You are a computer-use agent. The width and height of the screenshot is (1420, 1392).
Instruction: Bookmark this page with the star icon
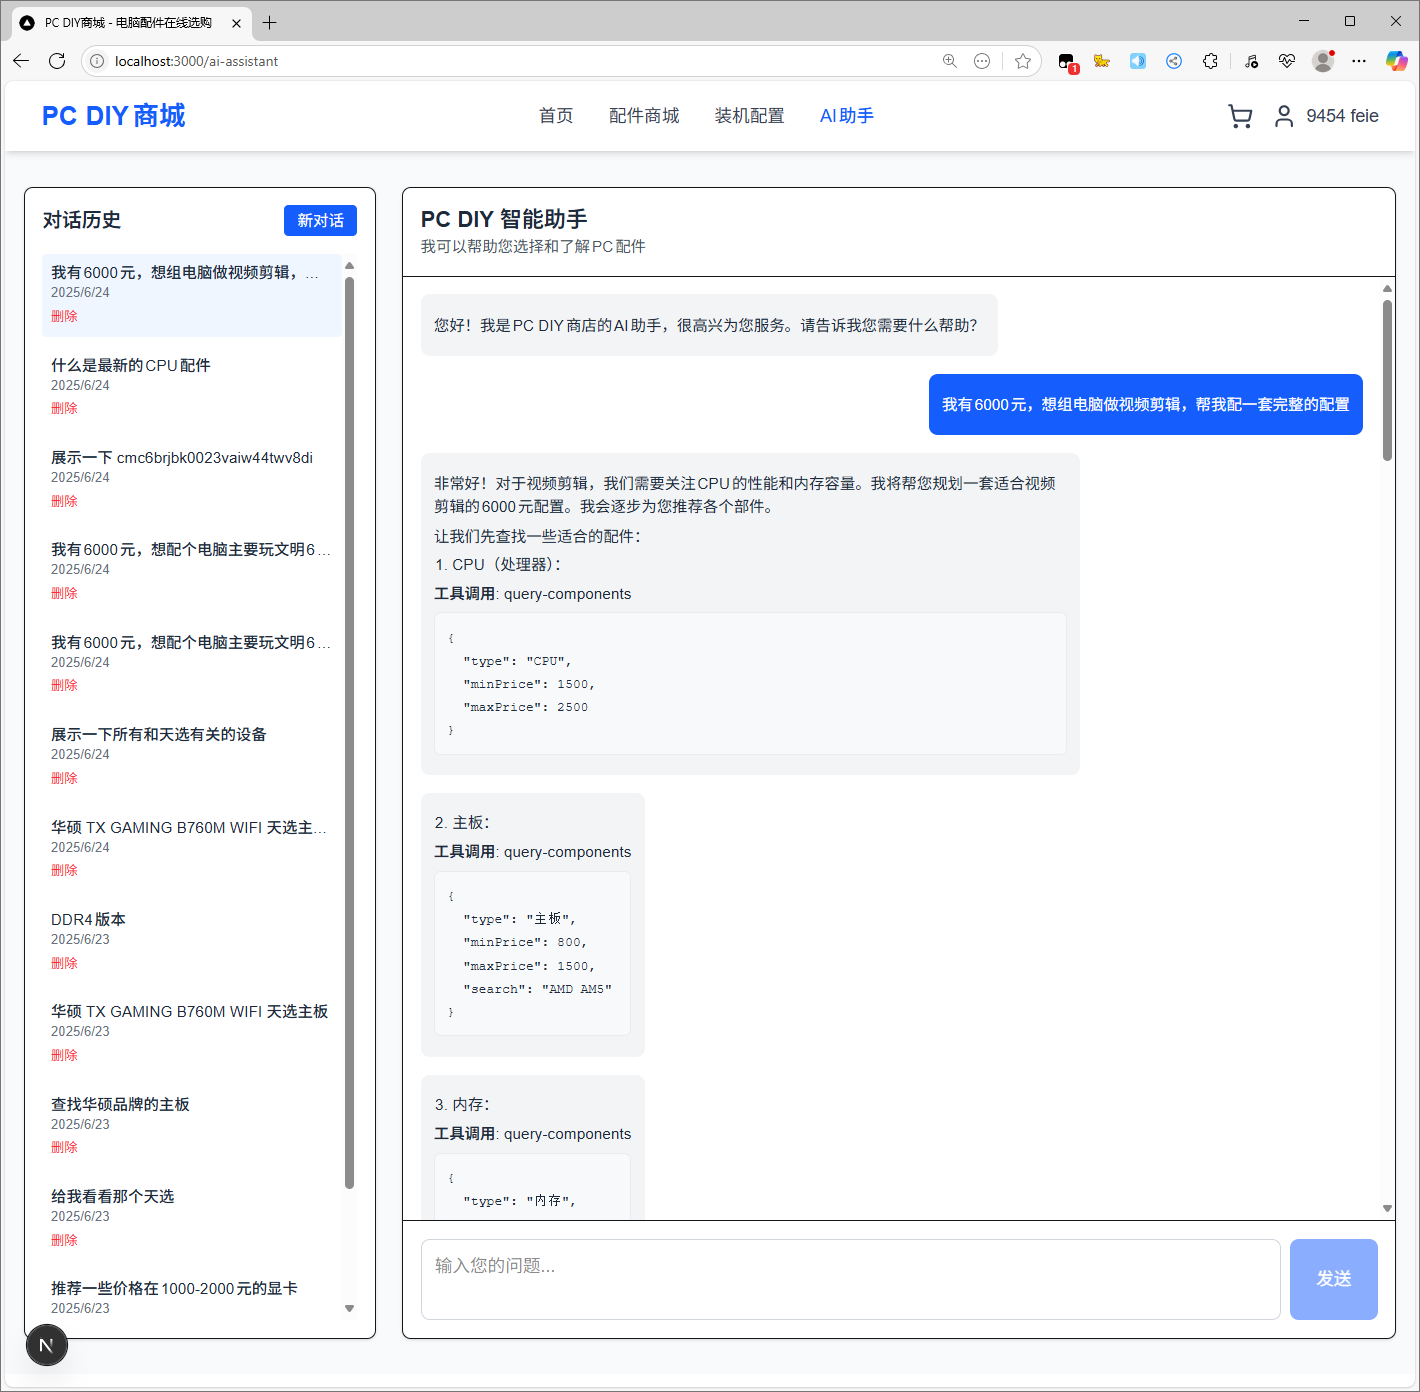click(1022, 61)
